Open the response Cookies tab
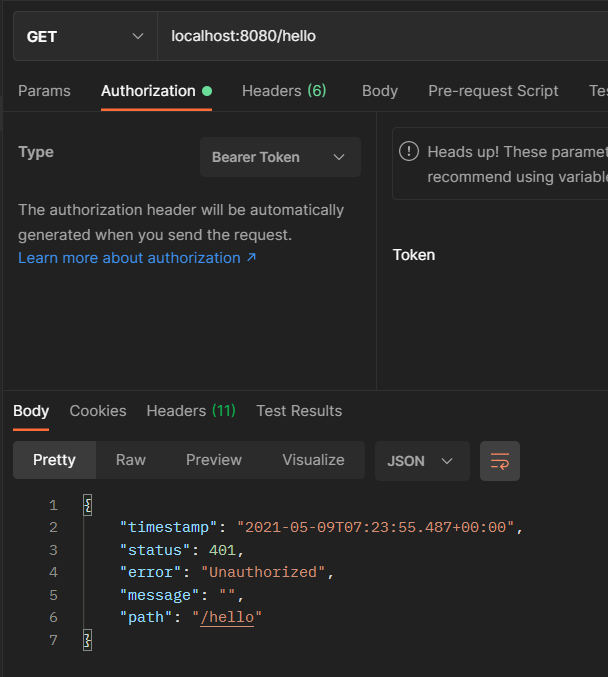608x677 pixels. (x=98, y=411)
